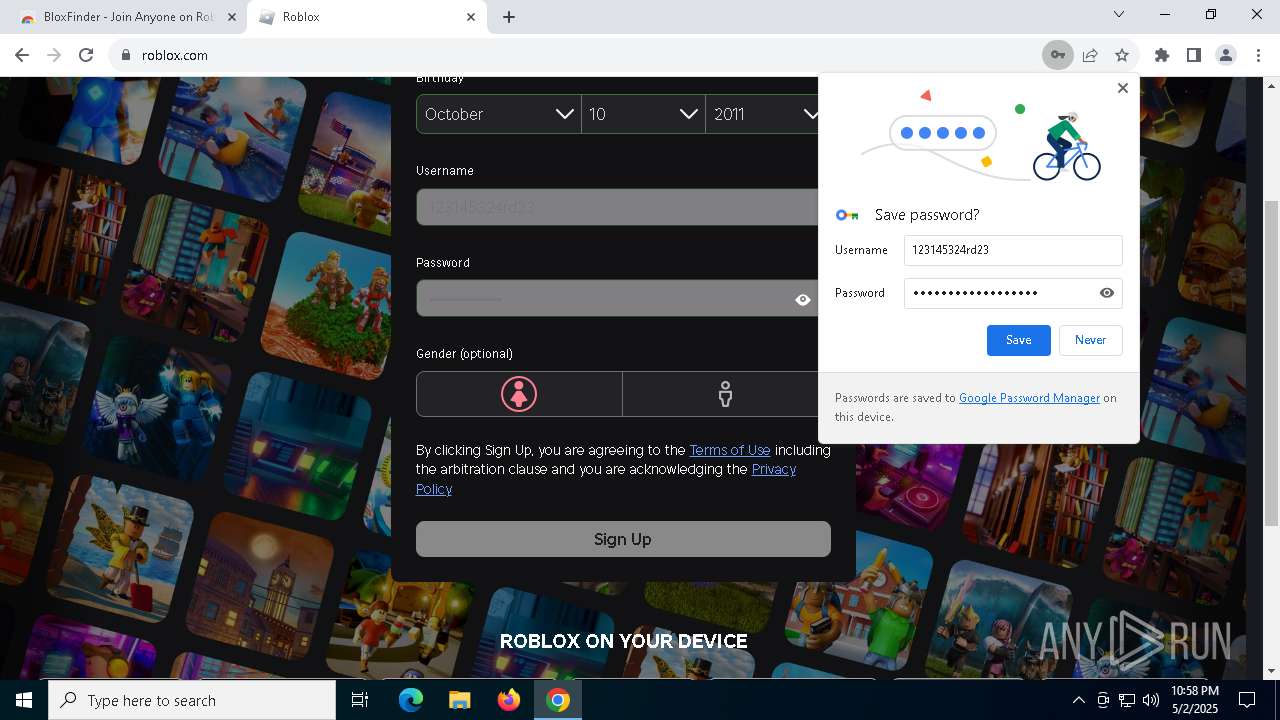Viewport: 1280px width, 720px height.
Task: Show the password in Save password popup
Action: pos(1107,293)
